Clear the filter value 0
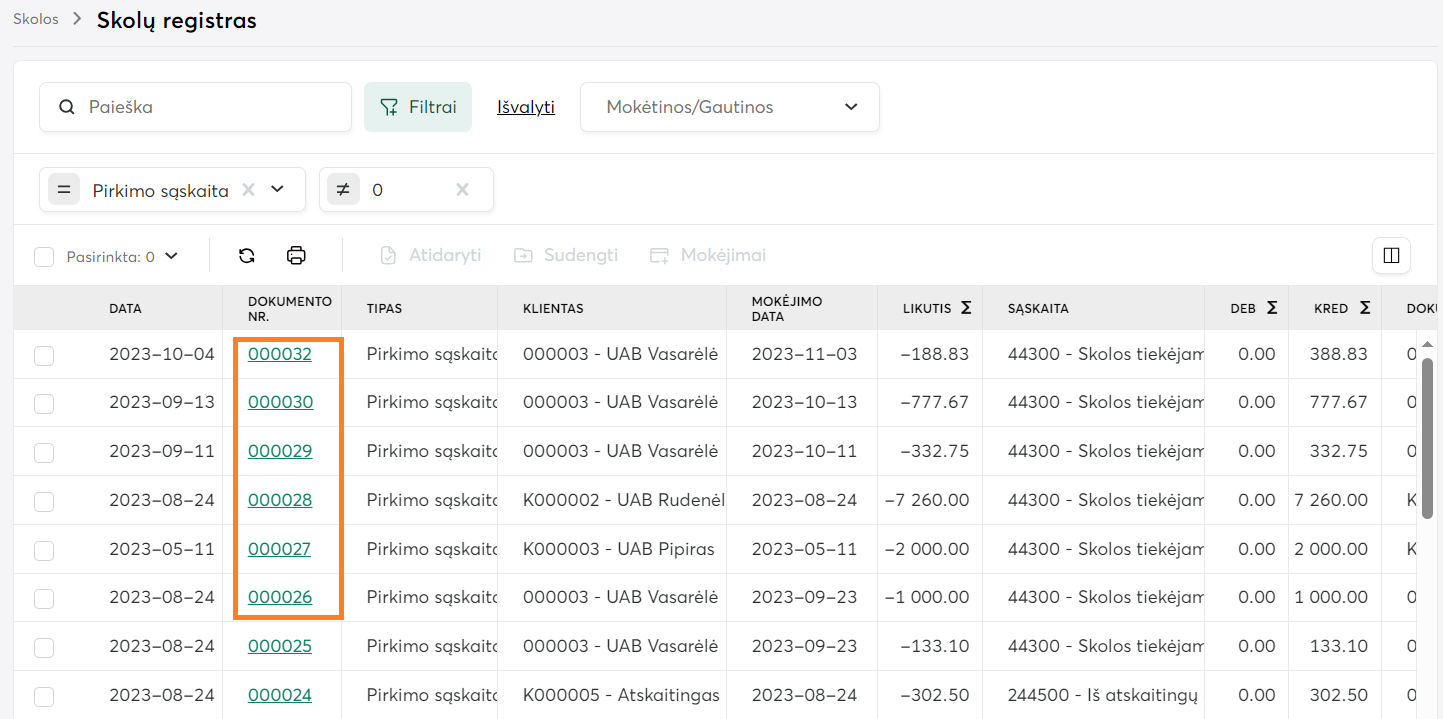The image size is (1443, 719). pos(462,190)
